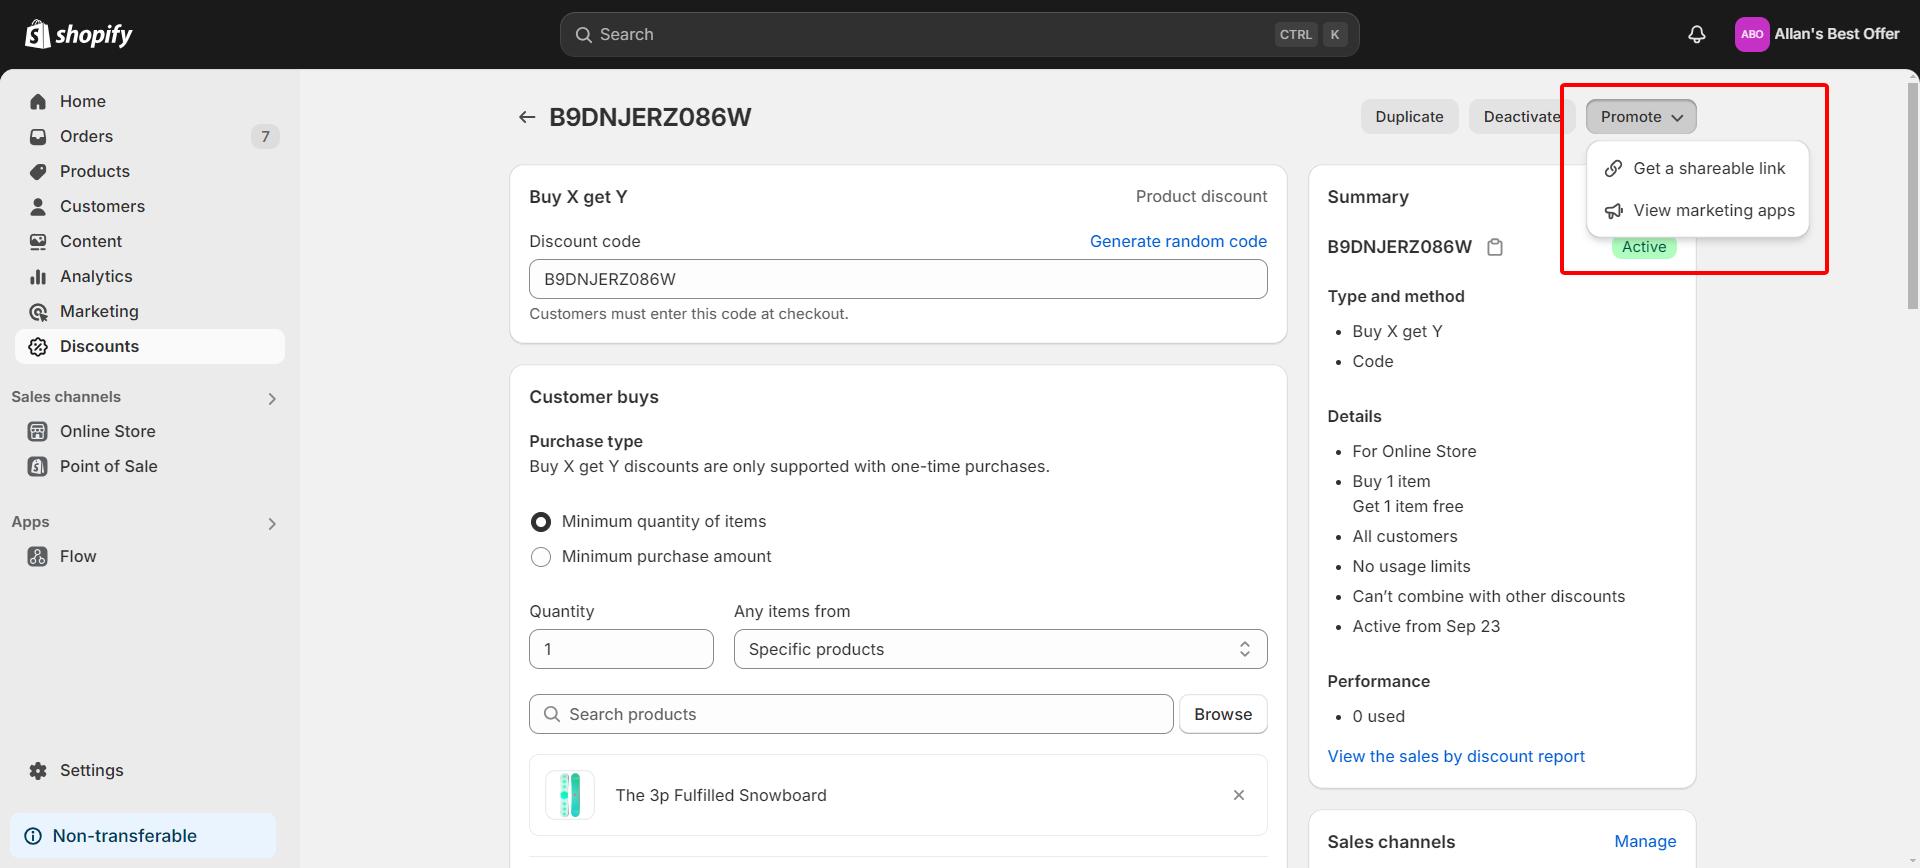Open the Specific products dropdown
This screenshot has width=1920, height=868.
(1000, 649)
